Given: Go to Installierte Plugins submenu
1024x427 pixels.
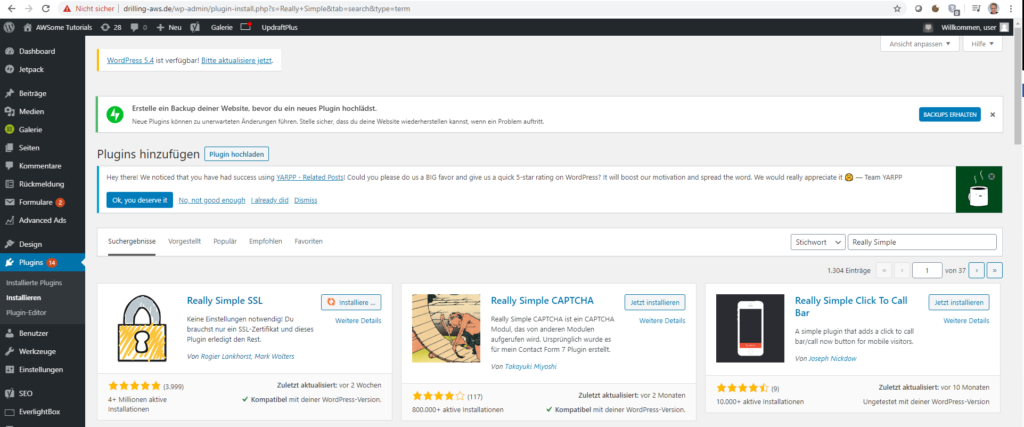Looking at the screenshot, I should point(34,283).
